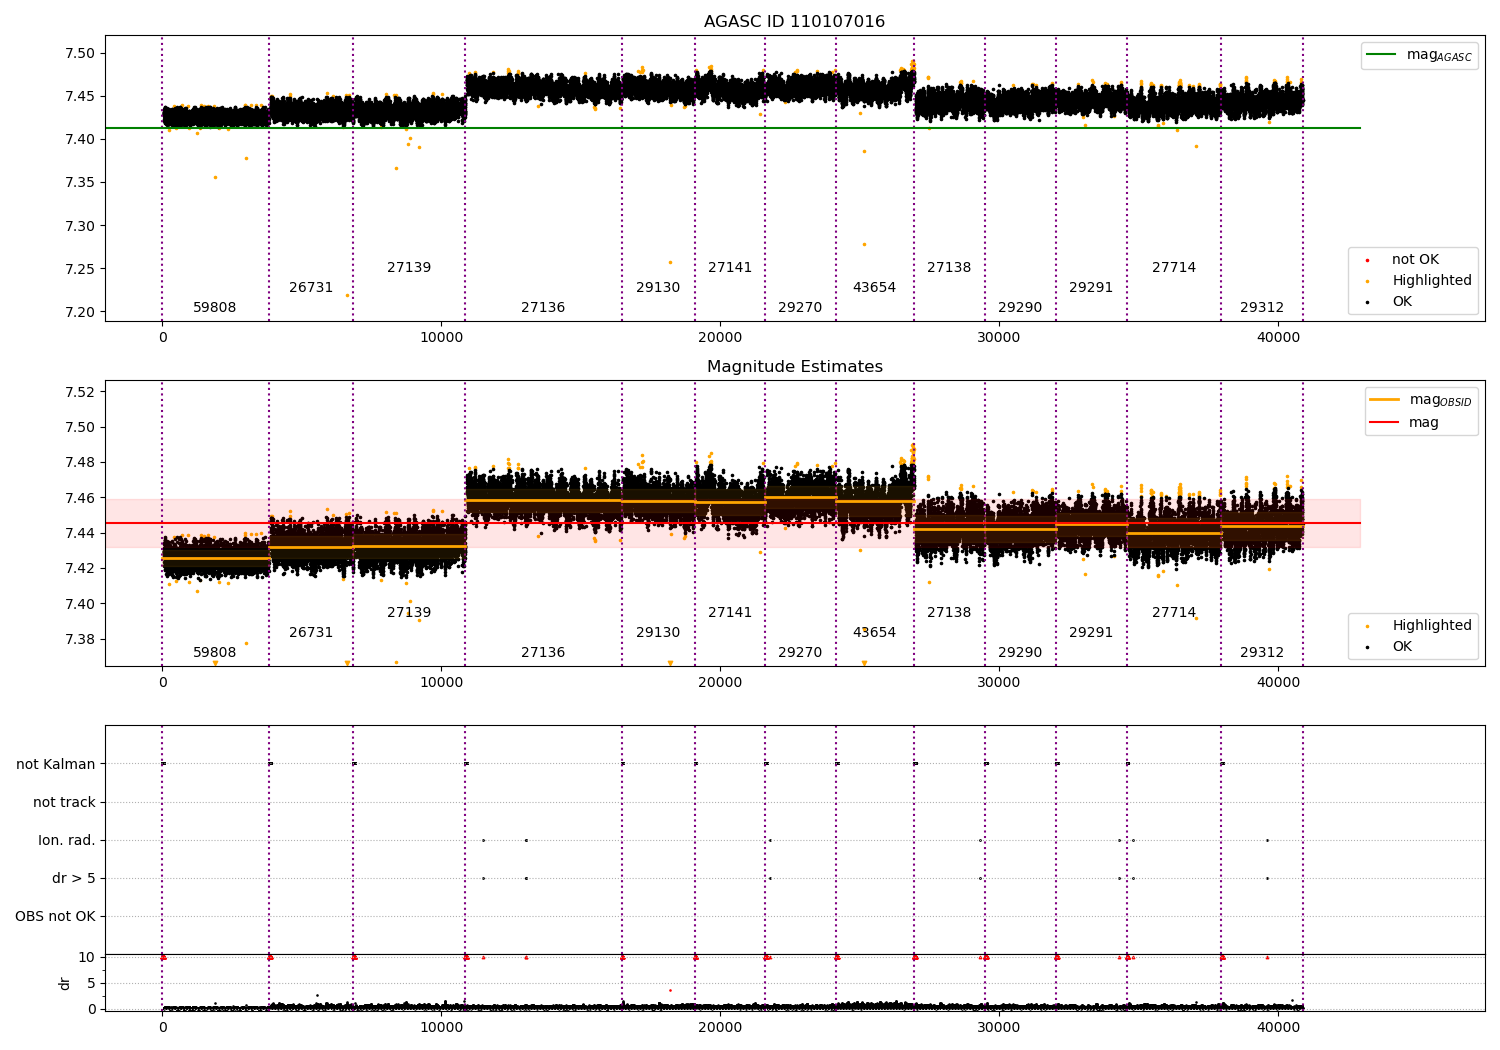Click the 7.52 y-axis tick label

tap(79, 392)
